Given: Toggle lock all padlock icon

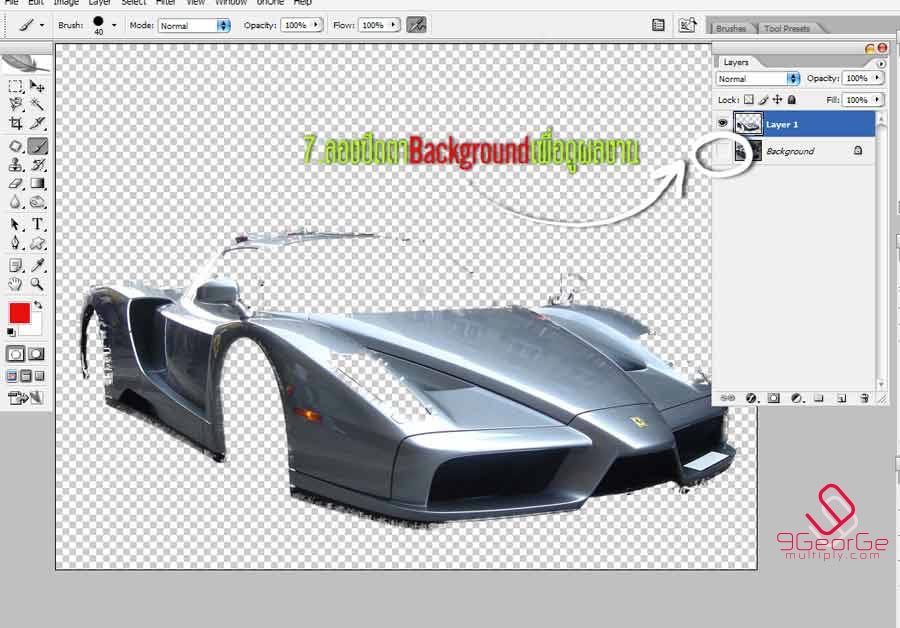Looking at the screenshot, I should point(792,99).
